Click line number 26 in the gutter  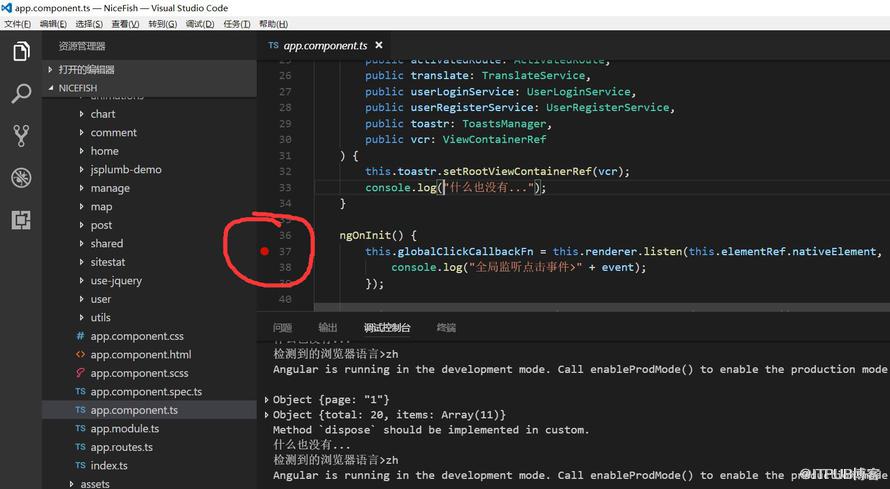pyautogui.click(x=286, y=75)
